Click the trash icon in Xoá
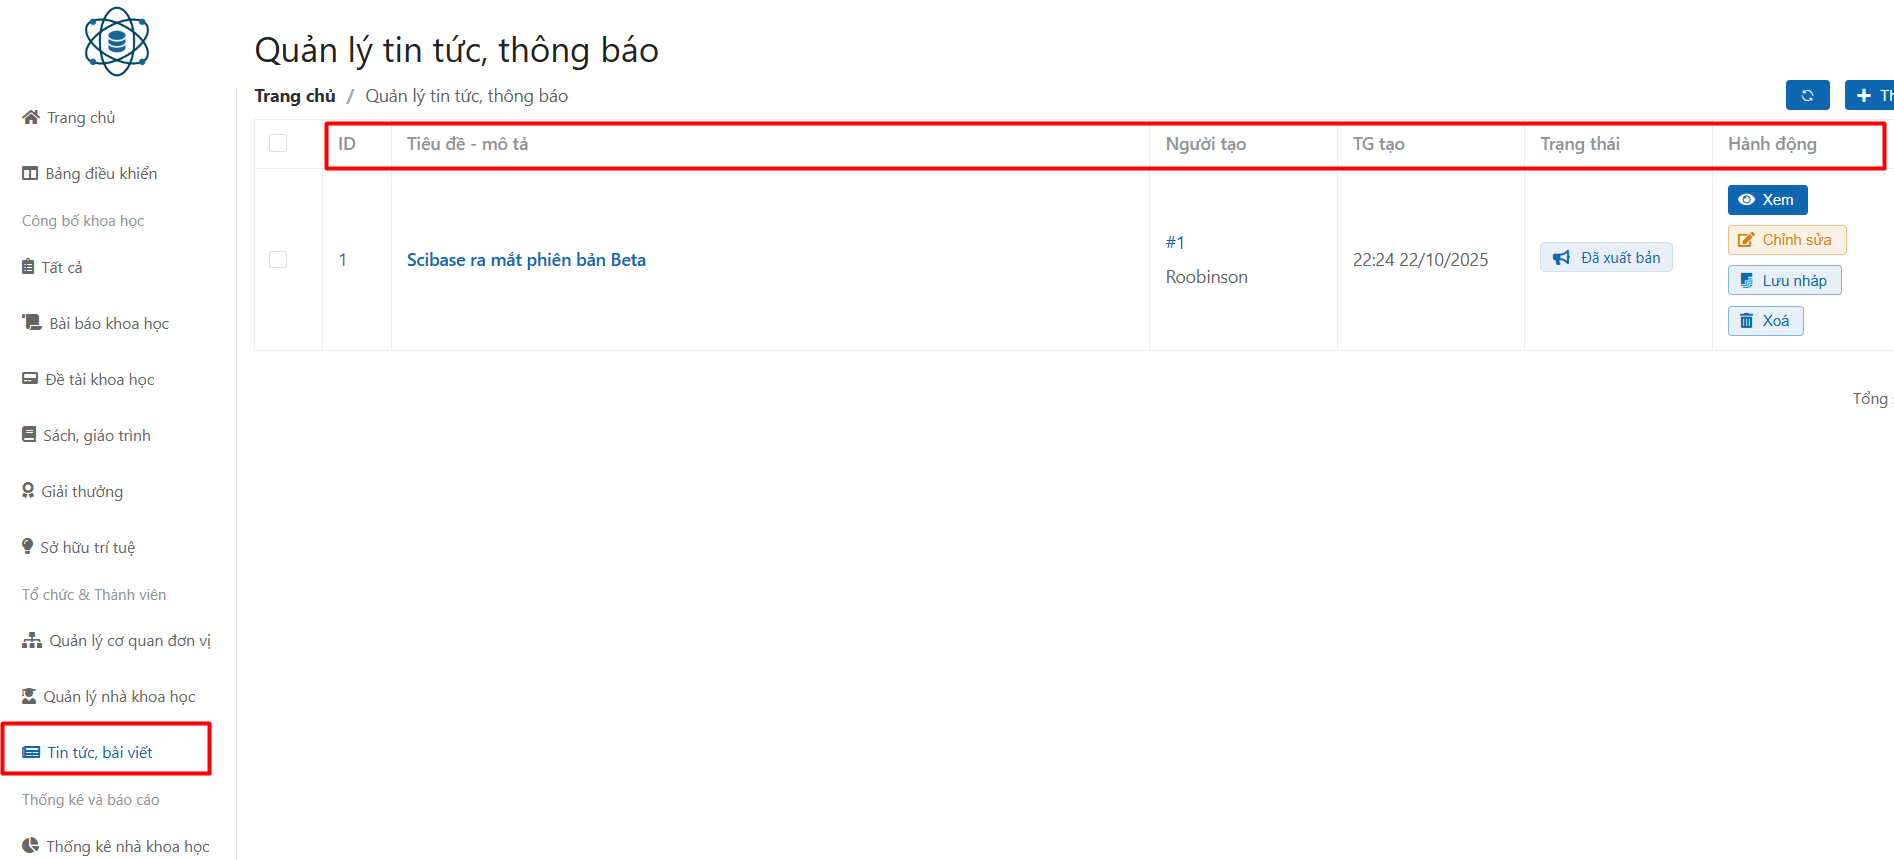Viewport: 1894px width, 860px height. (x=1746, y=320)
